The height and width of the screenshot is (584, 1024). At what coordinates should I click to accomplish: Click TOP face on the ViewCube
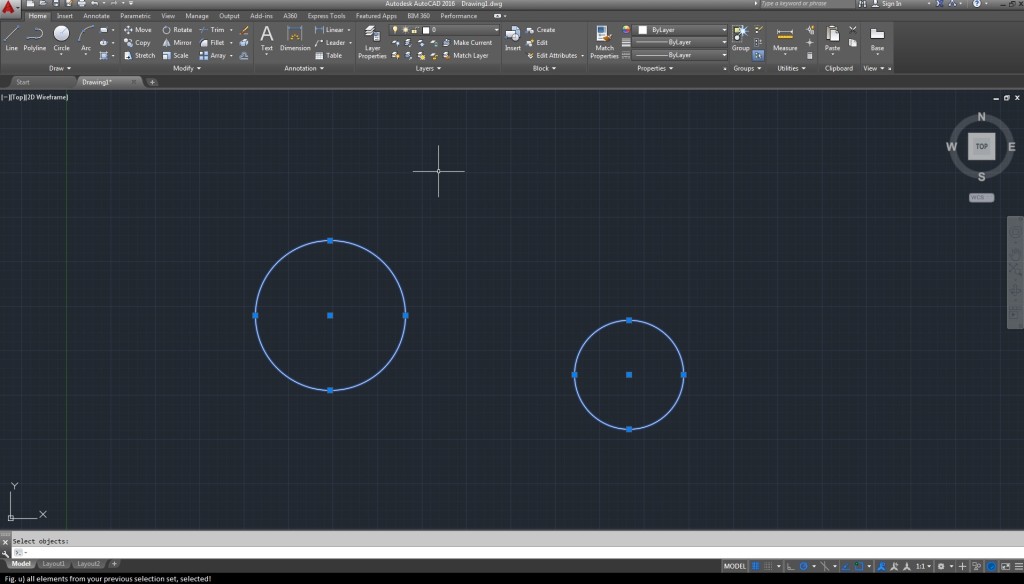click(981, 146)
